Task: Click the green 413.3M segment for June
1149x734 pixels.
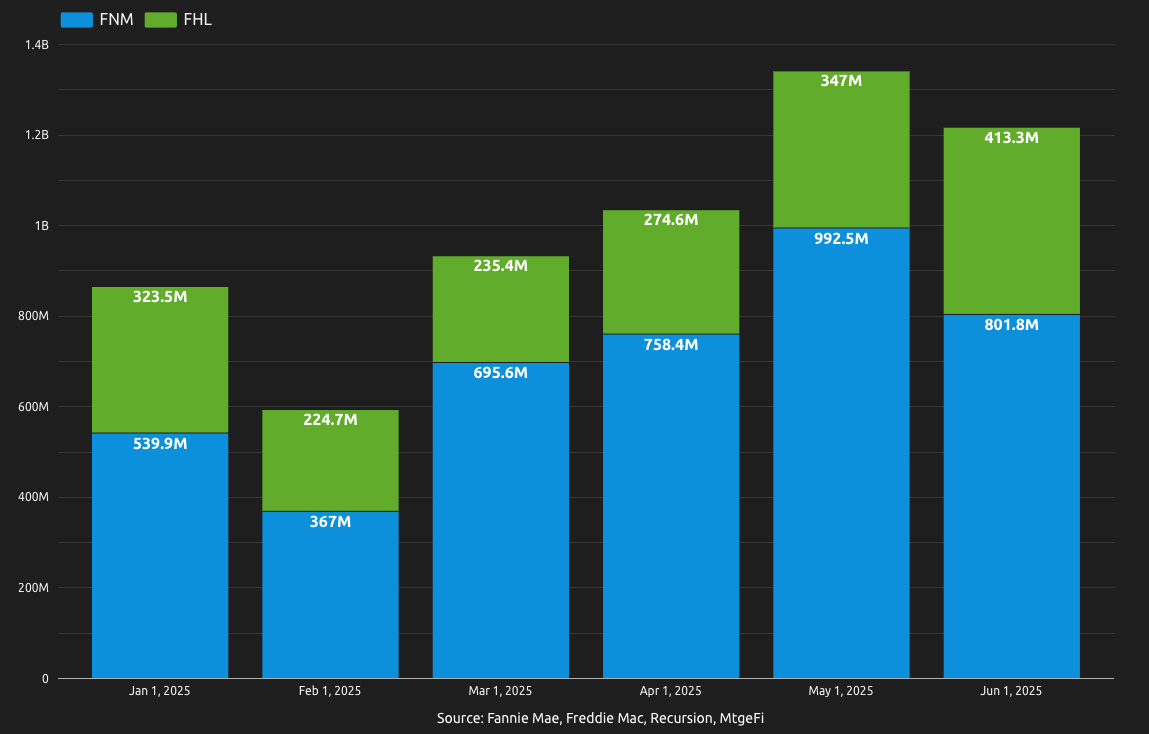Action: pos(1011,220)
